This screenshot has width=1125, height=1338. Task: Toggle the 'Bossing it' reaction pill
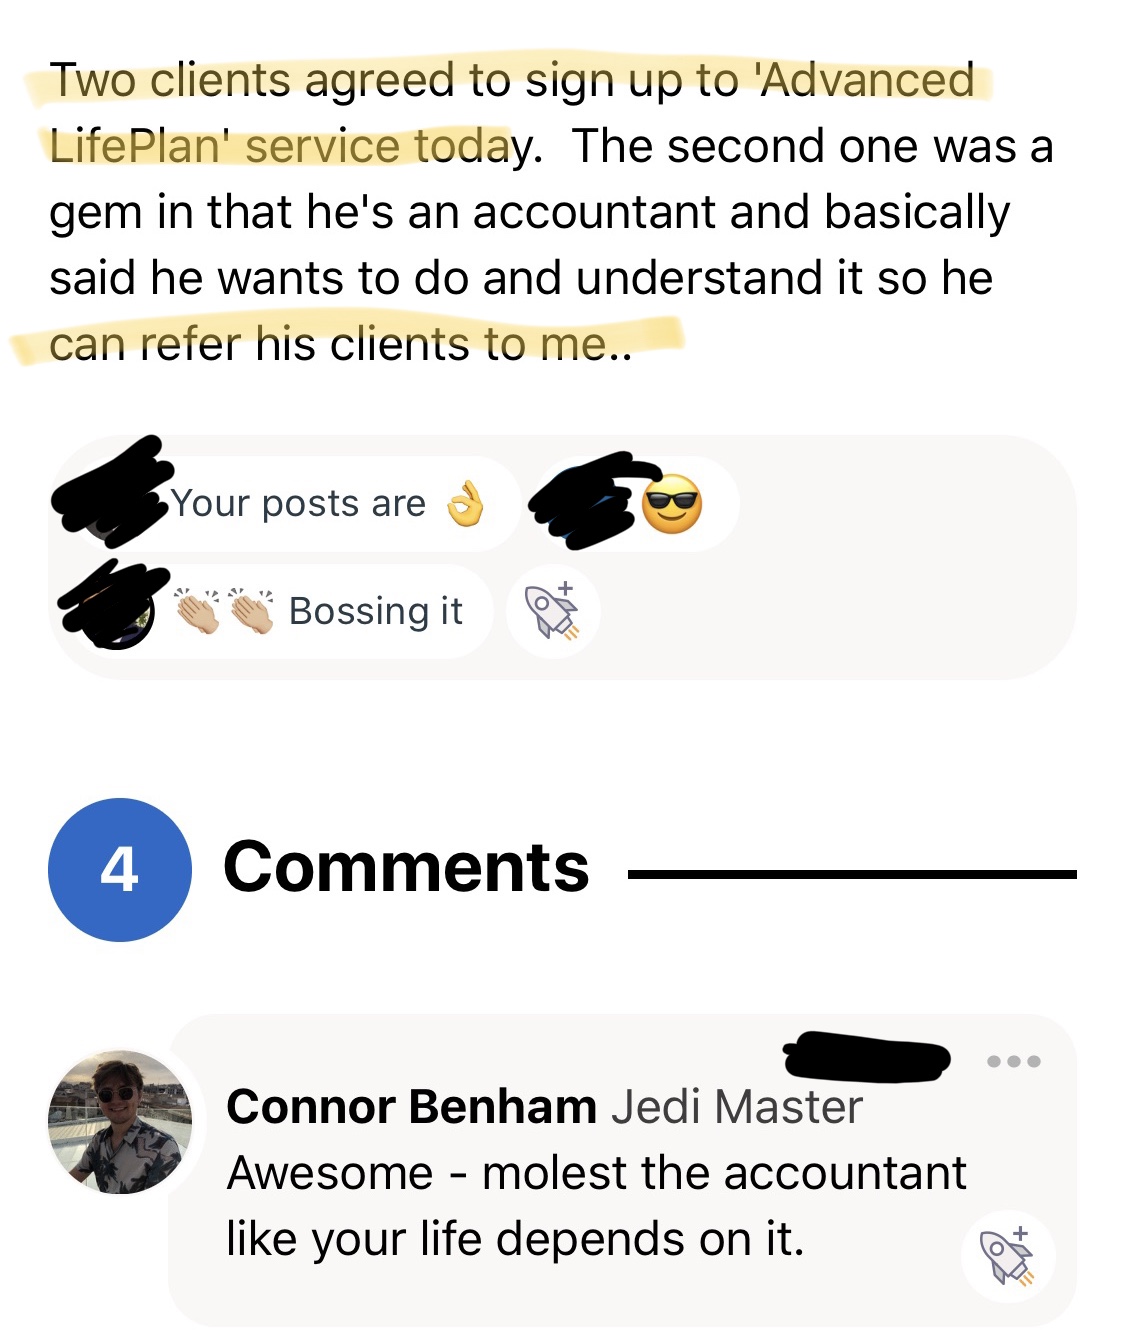[275, 612]
